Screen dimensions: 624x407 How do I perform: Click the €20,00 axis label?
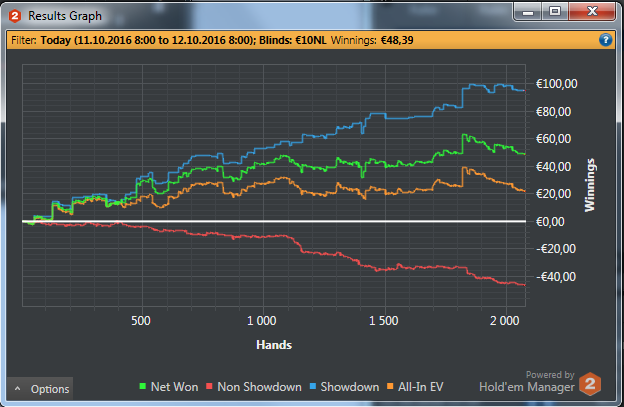coord(553,194)
